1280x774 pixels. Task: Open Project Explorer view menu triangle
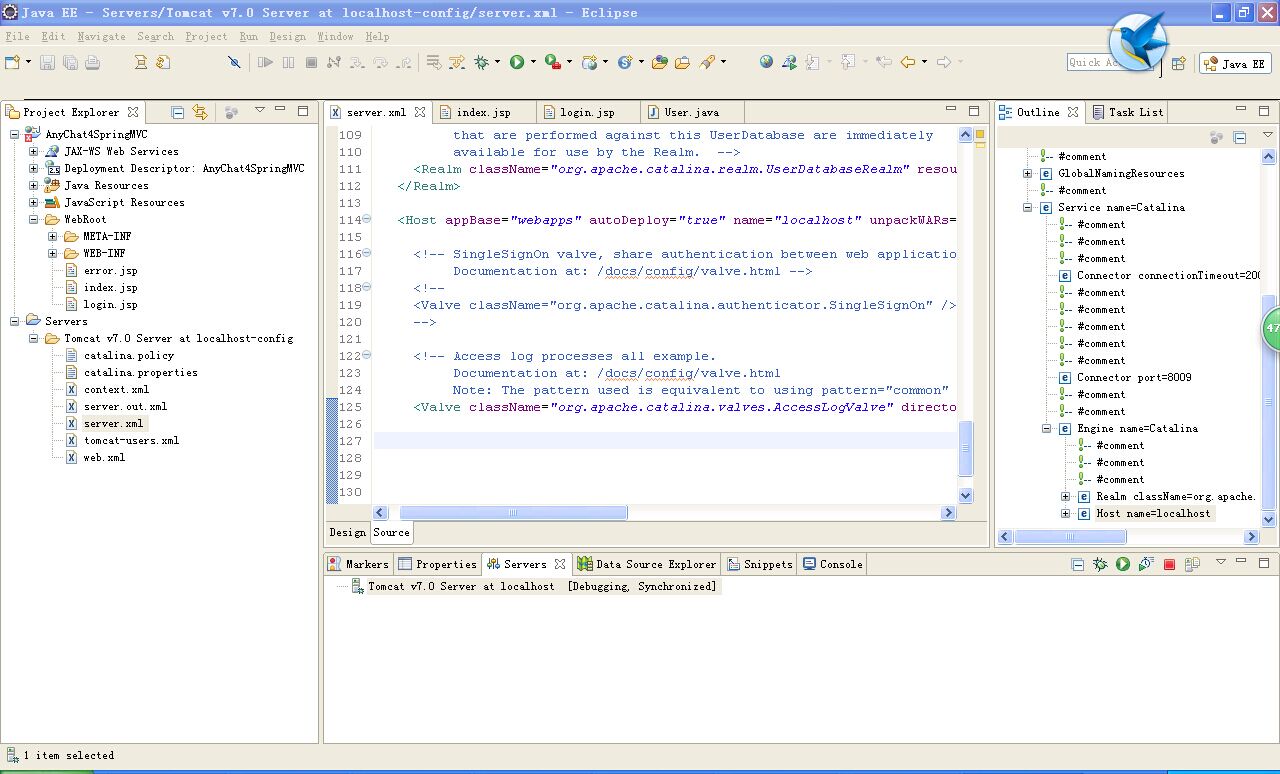259,110
